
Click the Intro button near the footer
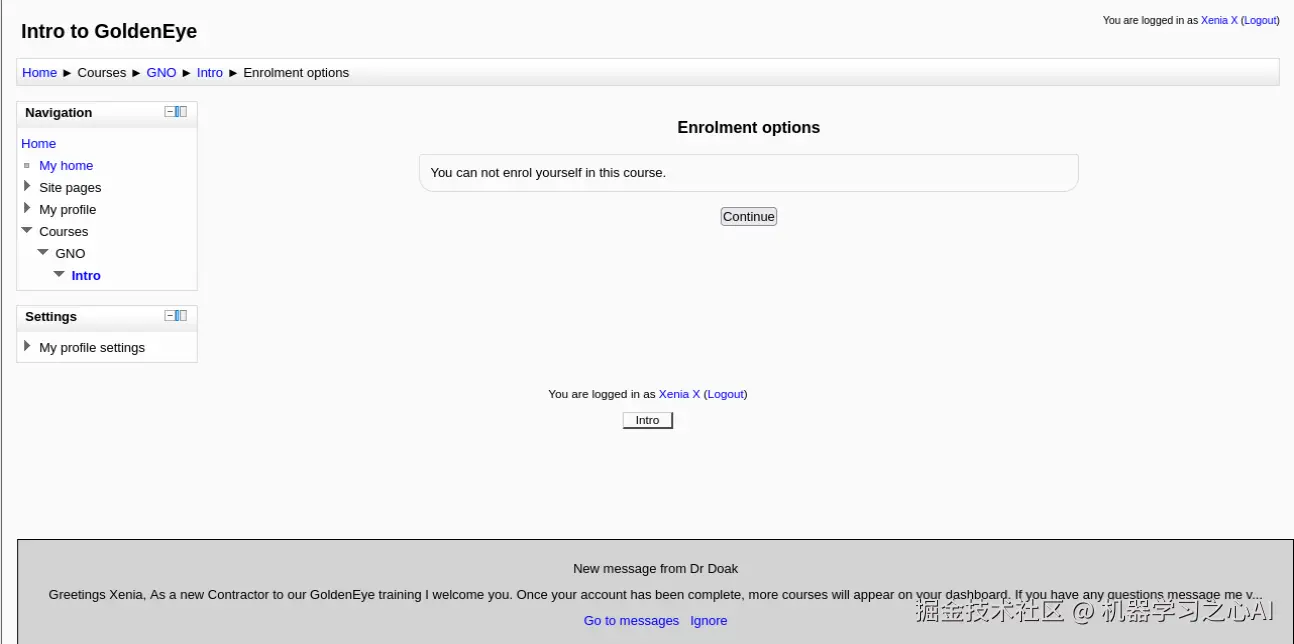pyautogui.click(x=648, y=420)
